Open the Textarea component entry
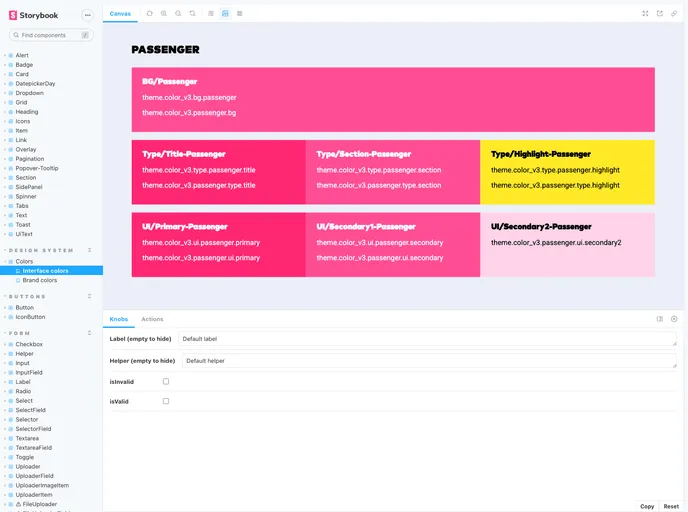 point(27,438)
